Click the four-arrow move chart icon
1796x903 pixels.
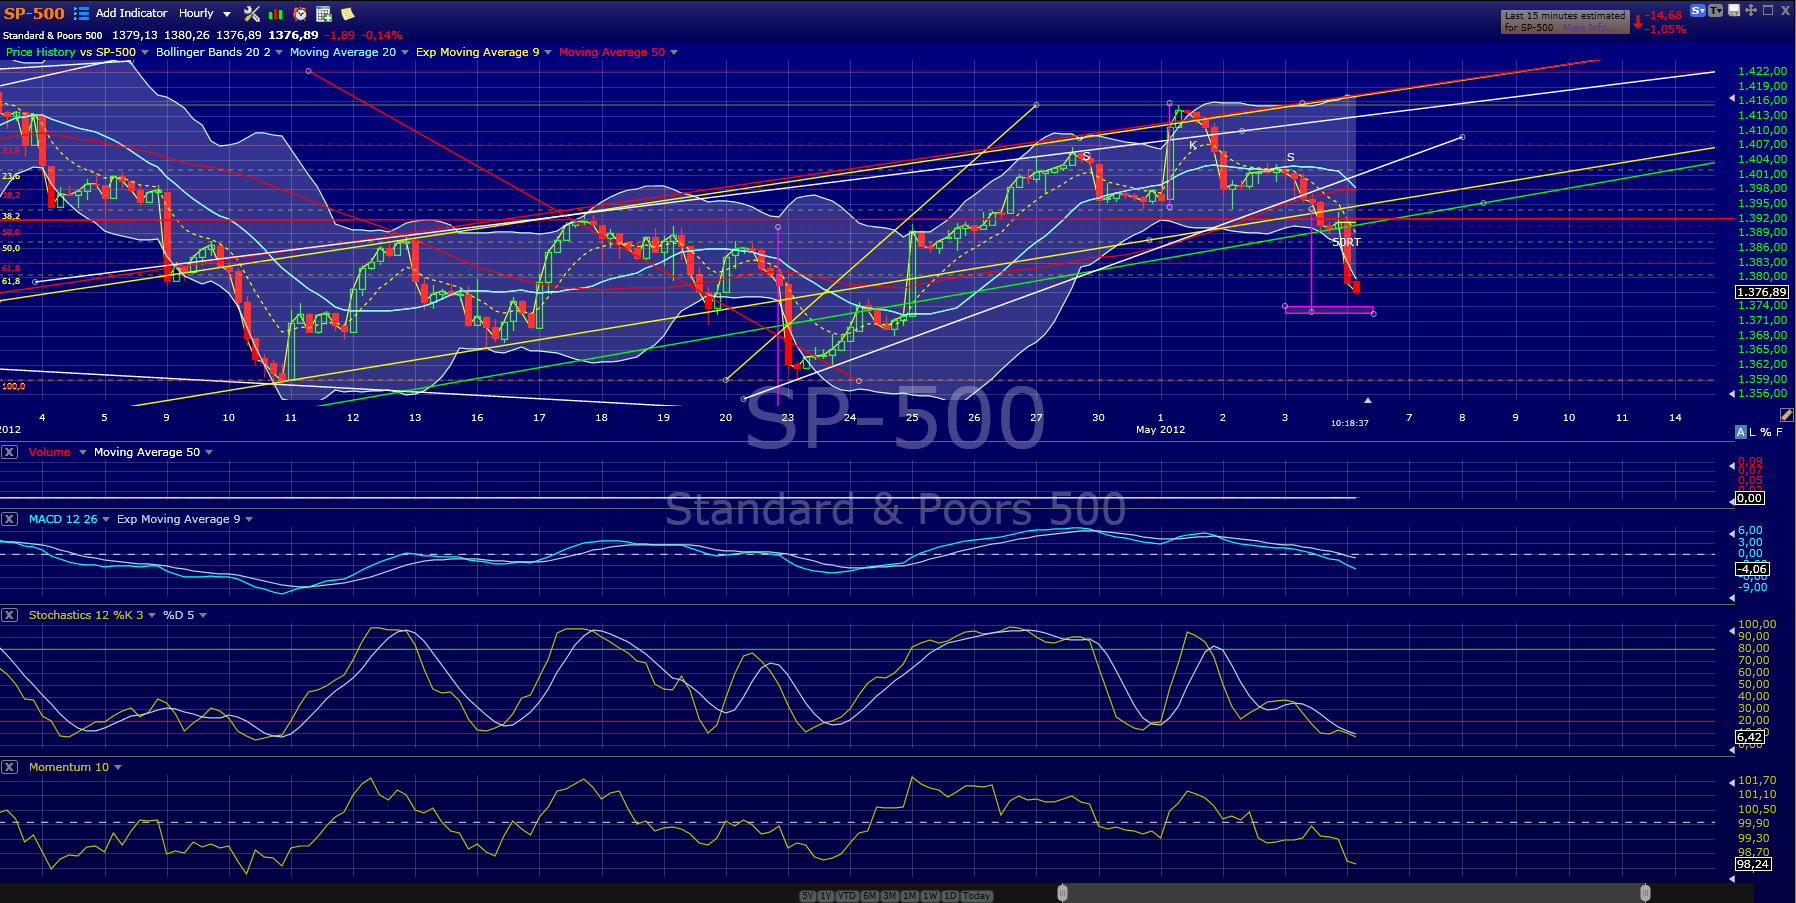coord(1751,11)
